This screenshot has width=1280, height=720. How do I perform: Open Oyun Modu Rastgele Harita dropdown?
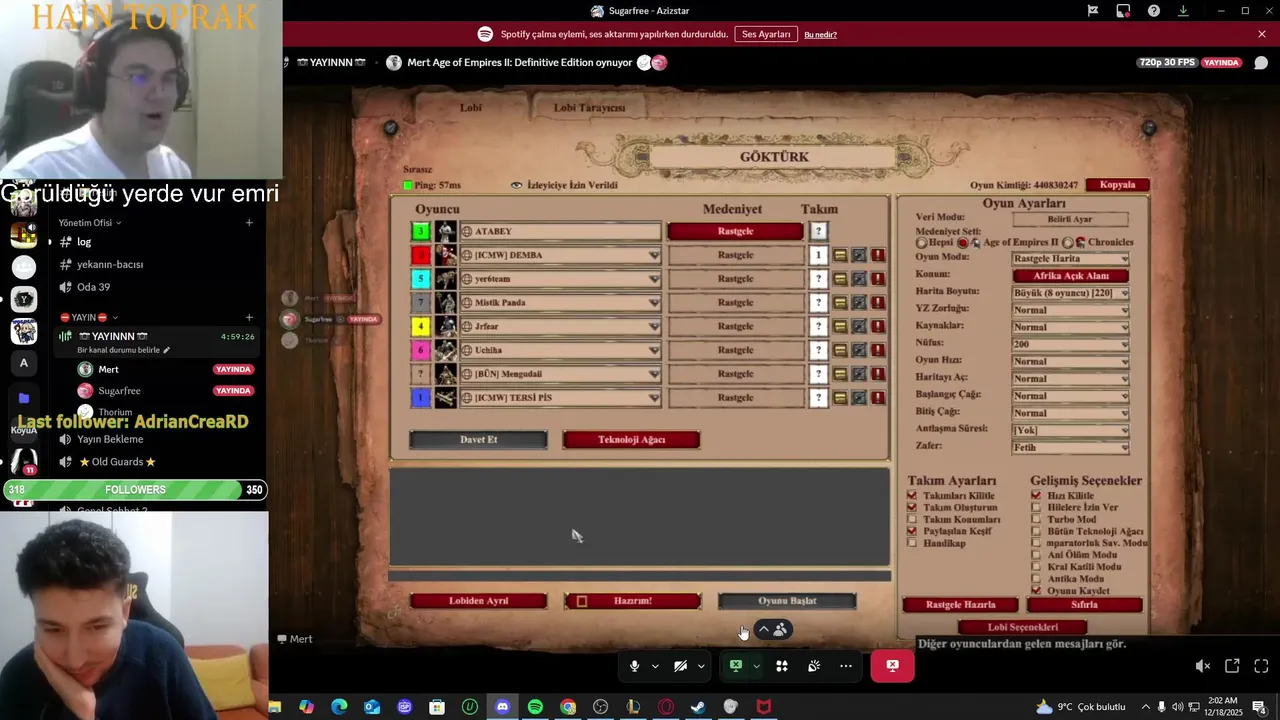[1070, 259]
